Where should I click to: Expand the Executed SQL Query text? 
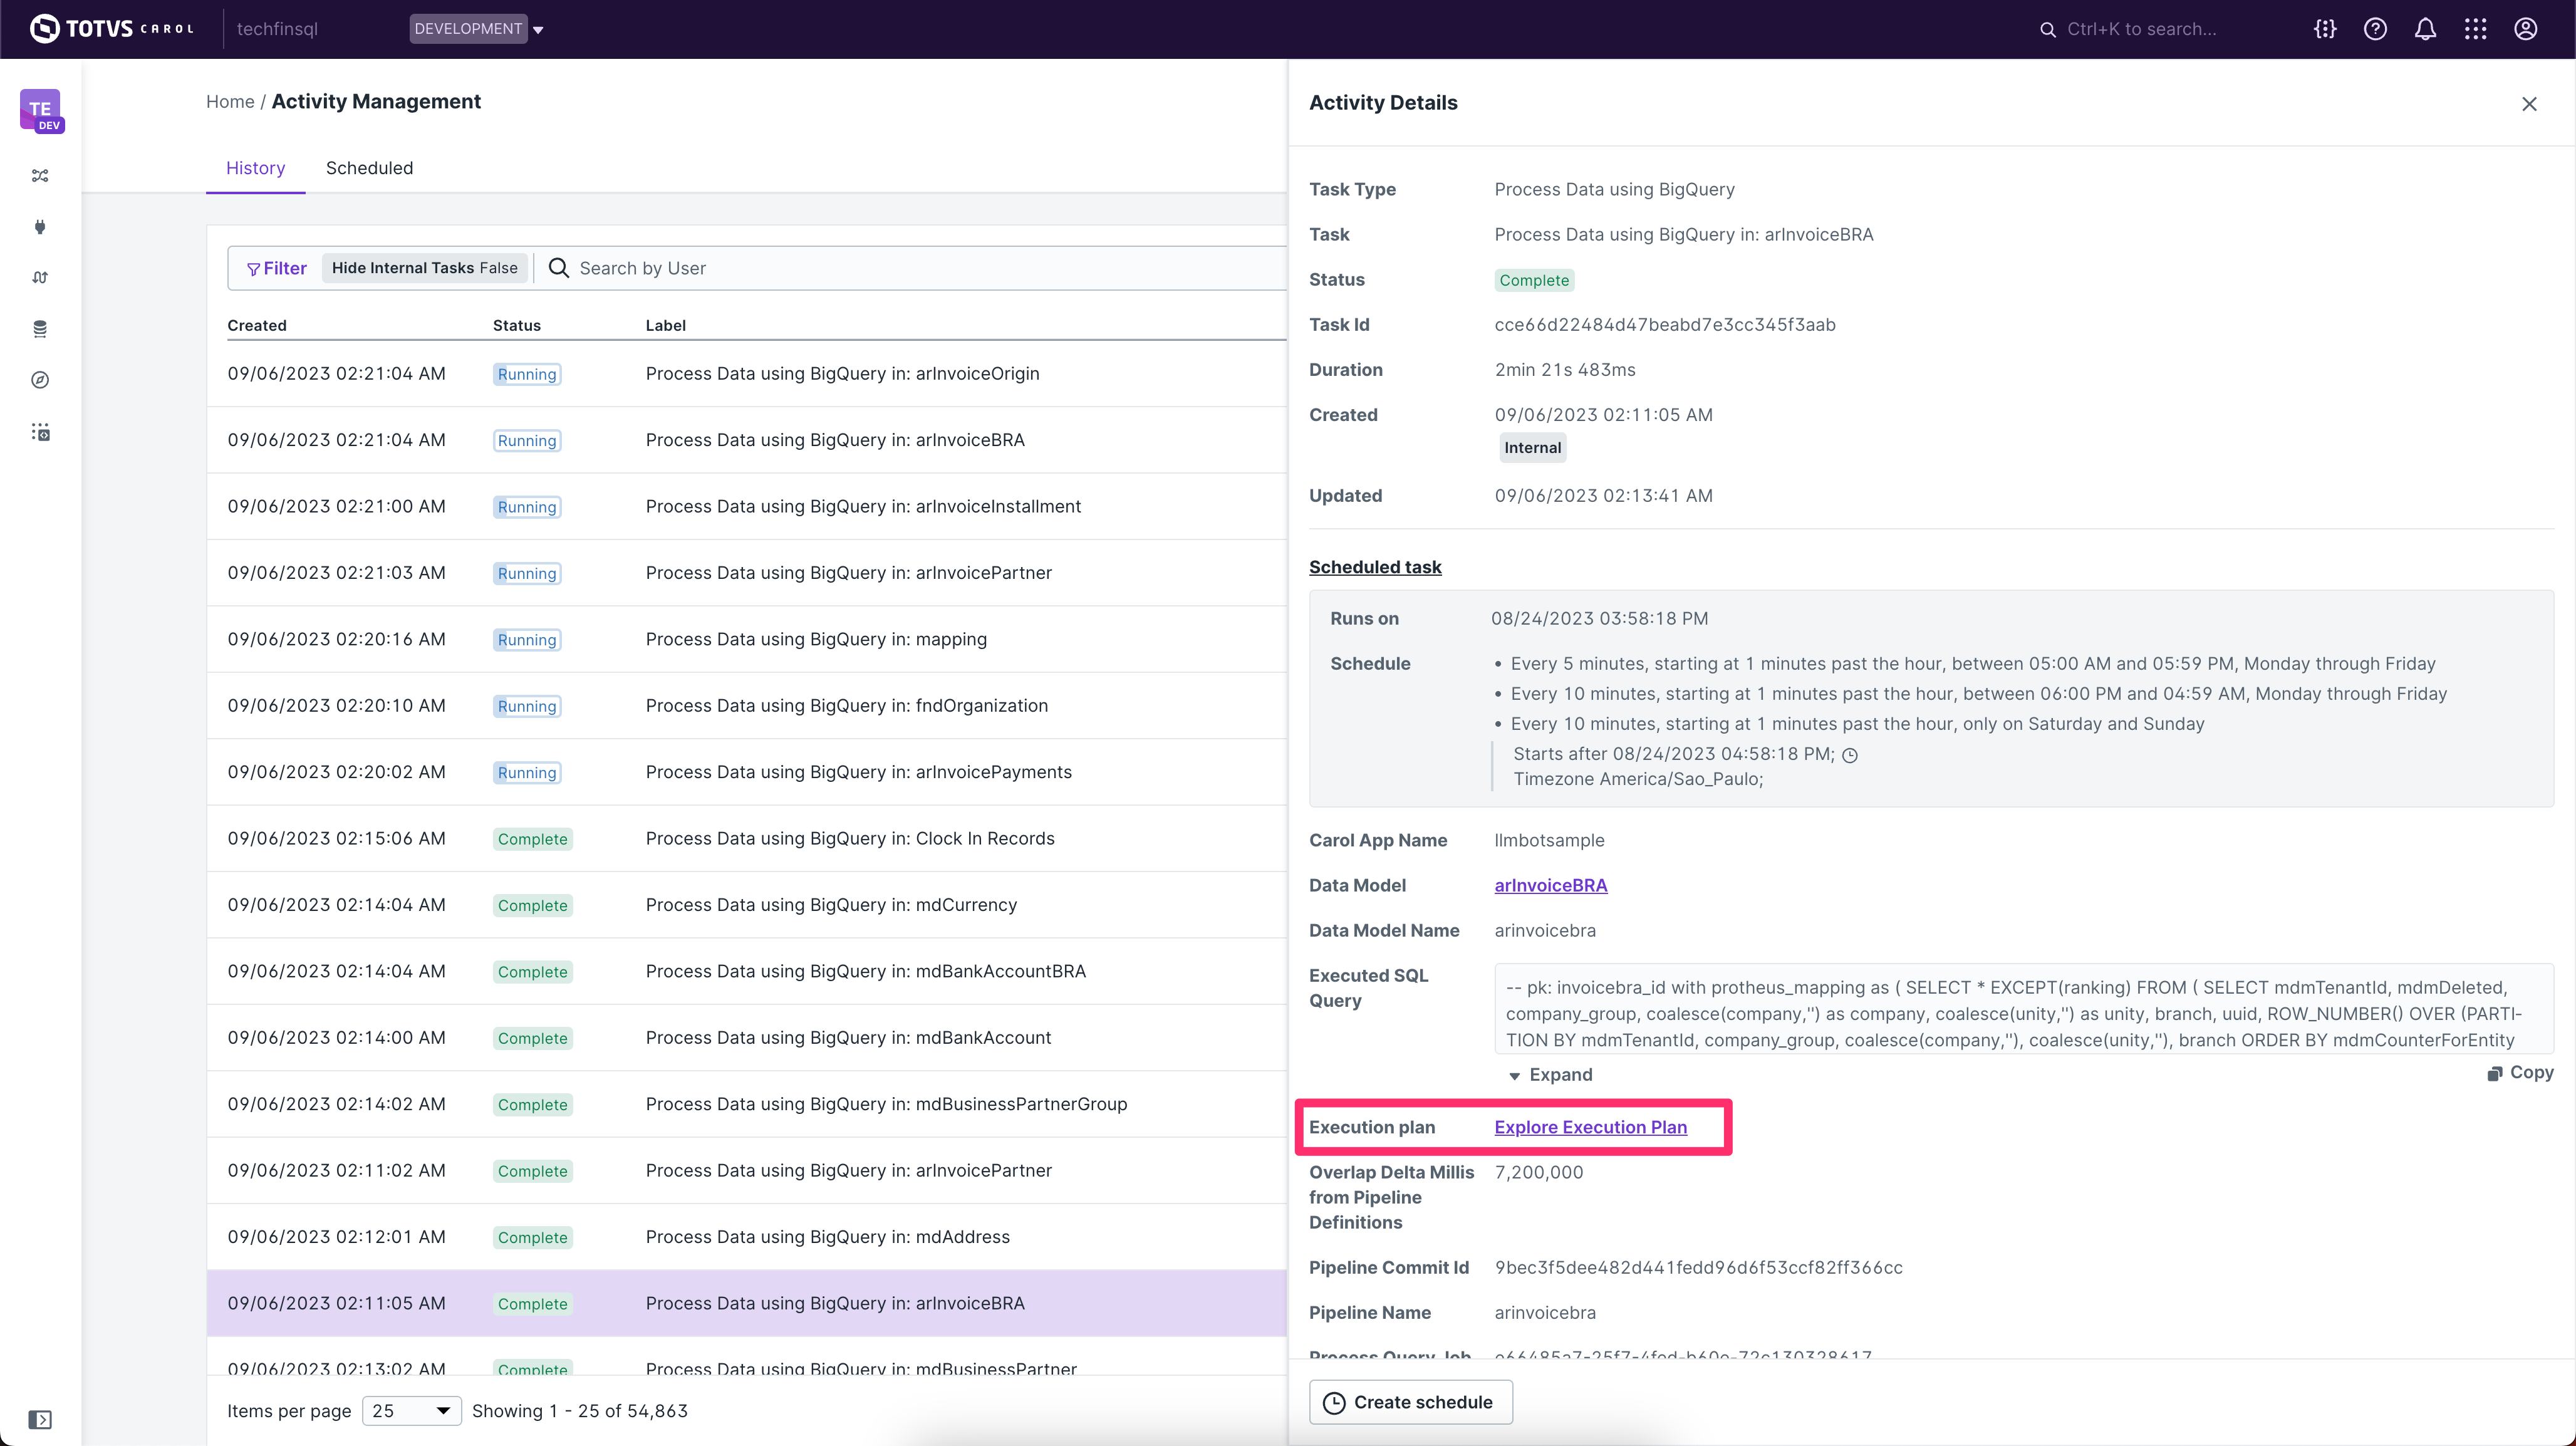[x=1550, y=1075]
